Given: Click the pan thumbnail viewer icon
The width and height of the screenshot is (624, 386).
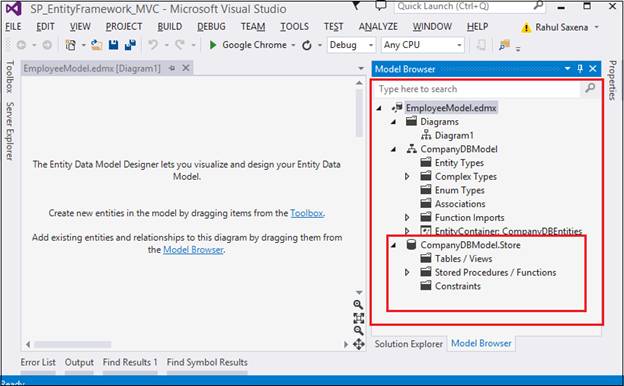Looking at the screenshot, I should point(359,344).
